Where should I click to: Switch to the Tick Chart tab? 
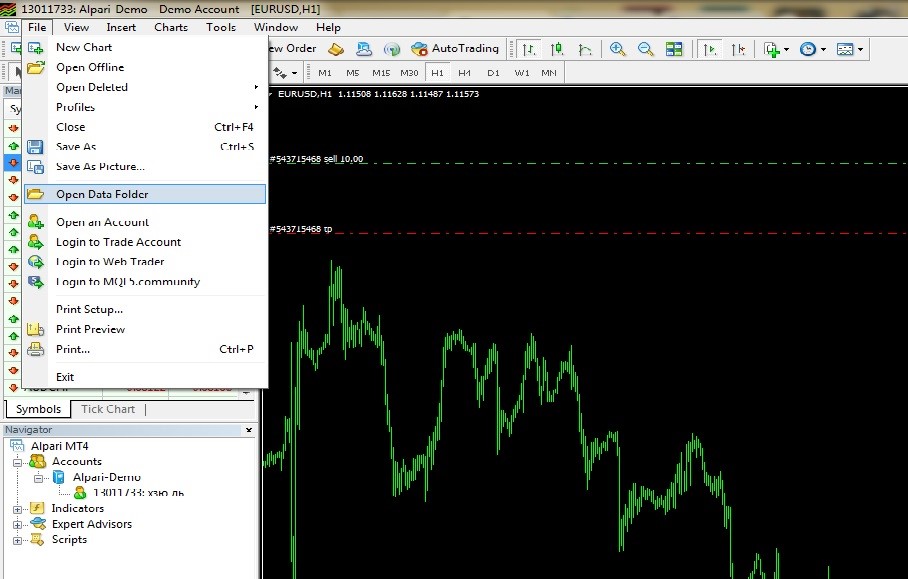[108, 409]
